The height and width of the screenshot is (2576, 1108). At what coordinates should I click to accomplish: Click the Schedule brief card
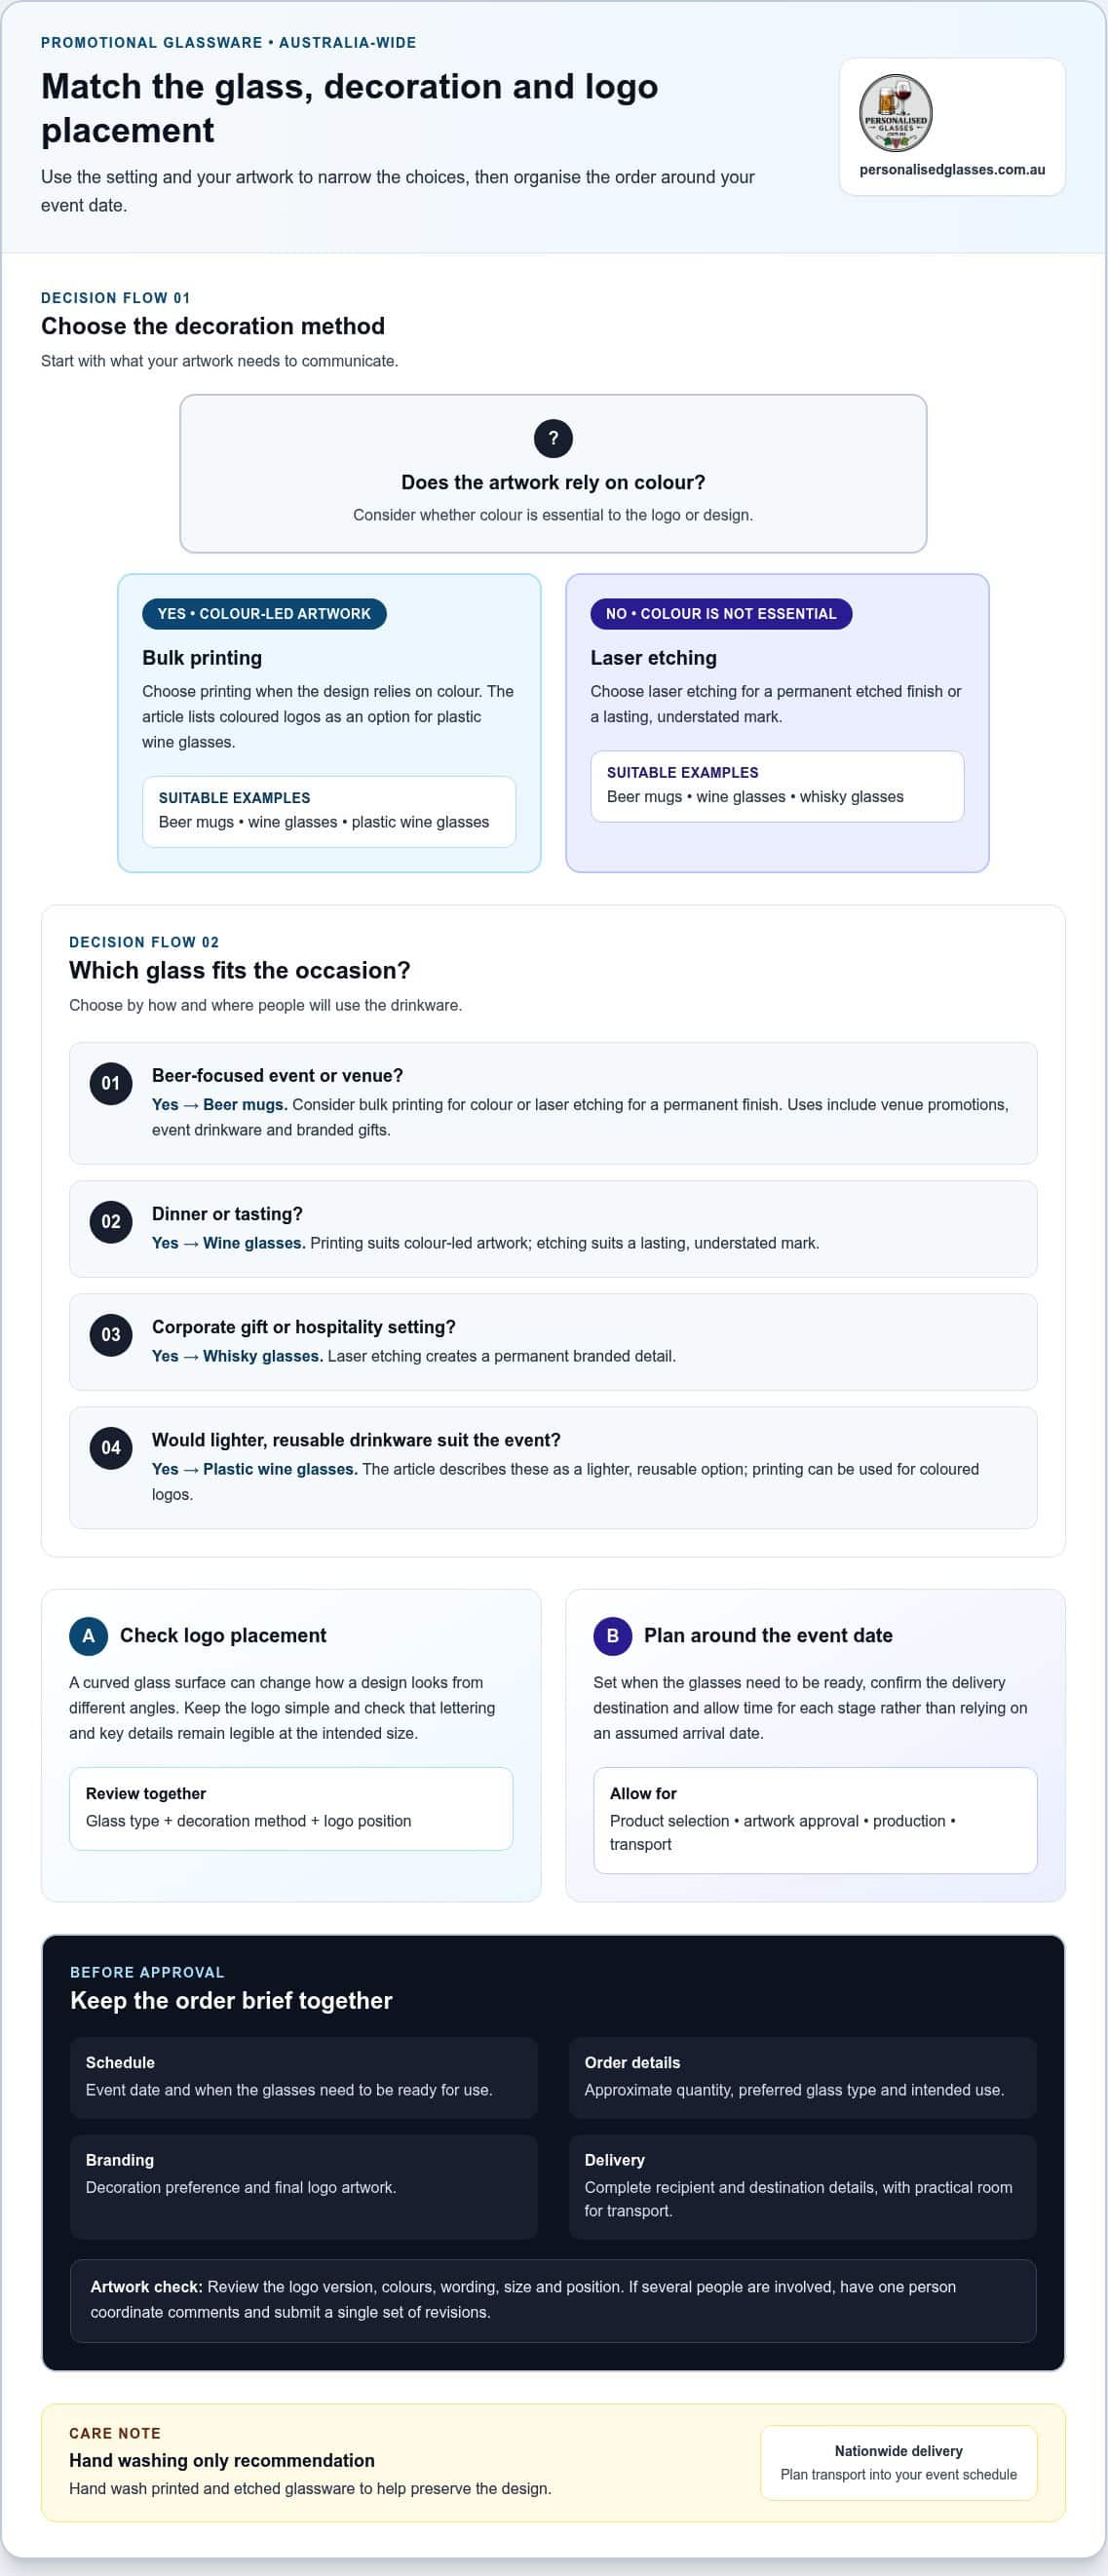coord(304,2077)
